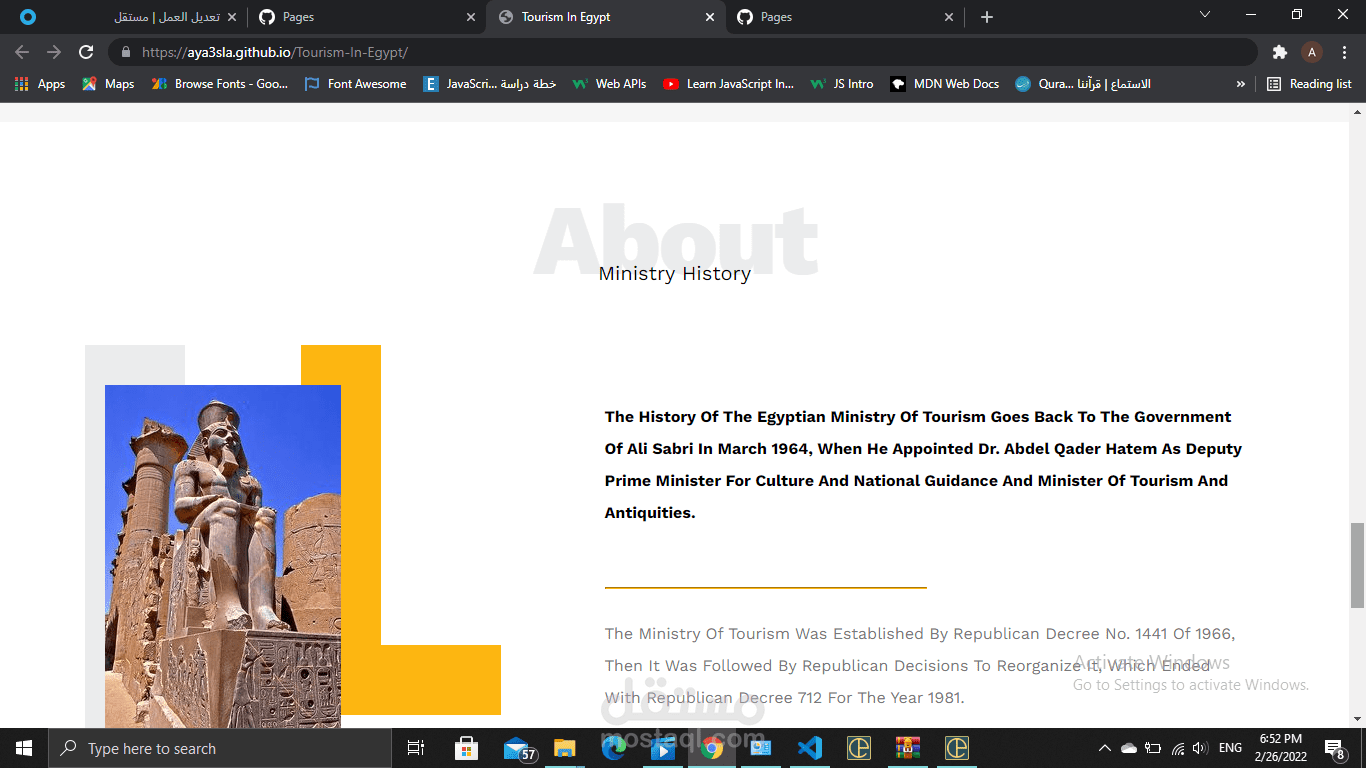Open the JS Intro bookmark
The width and height of the screenshot is (1366, 768).
click(842, 84)
